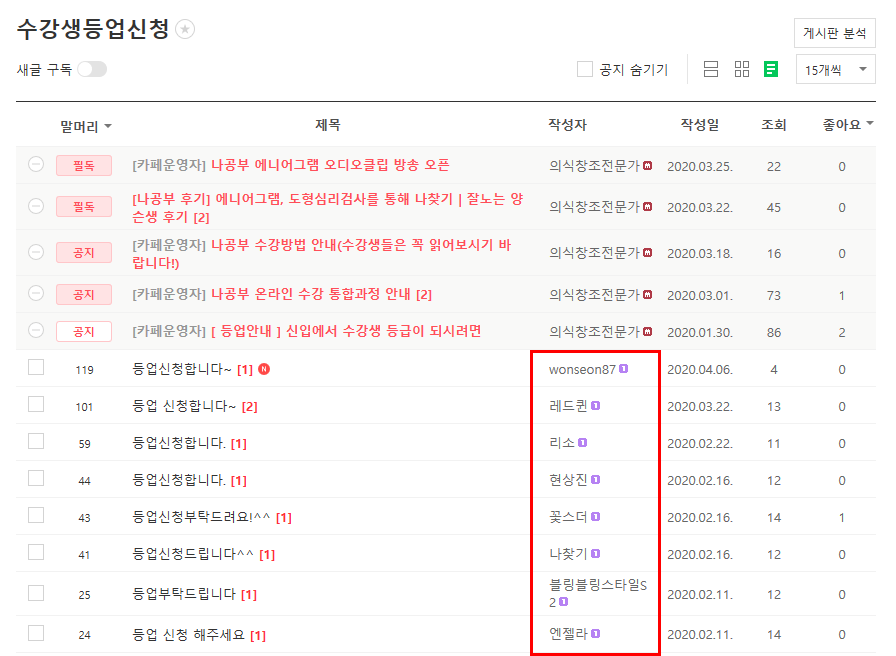Screen dimensions: 896x656
Task: Click manager badge on 2020.01.30 notice author
Action: point(647,331)
